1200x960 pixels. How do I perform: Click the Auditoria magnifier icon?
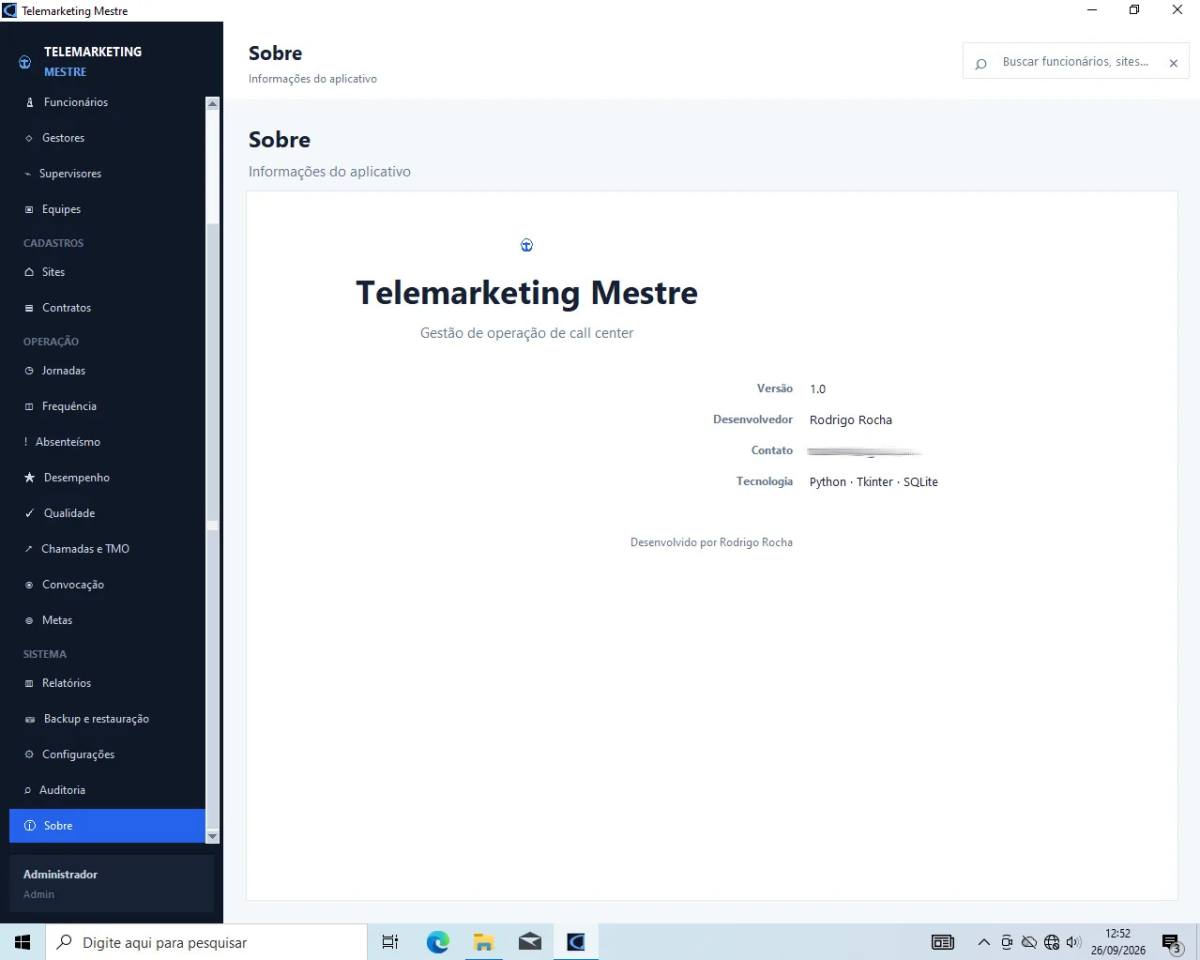coord(28,791)
